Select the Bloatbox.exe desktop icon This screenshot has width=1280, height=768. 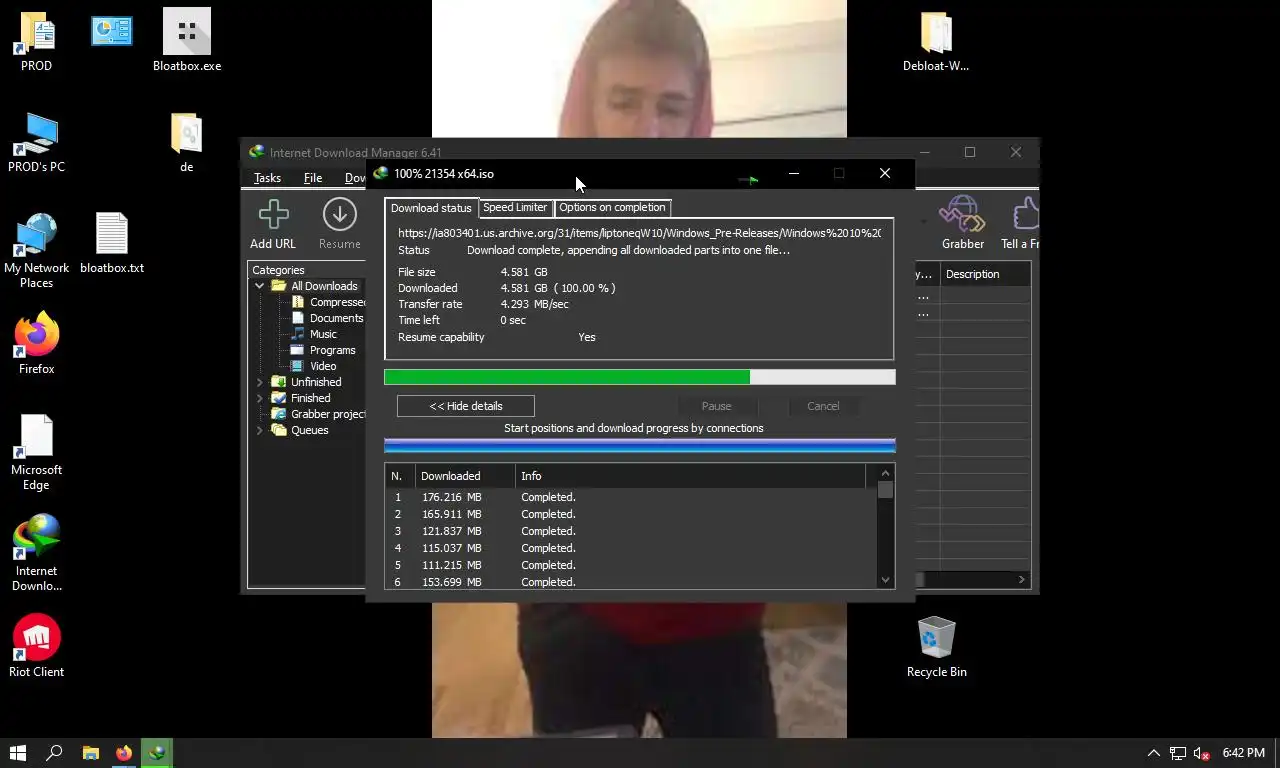point(187,41)
